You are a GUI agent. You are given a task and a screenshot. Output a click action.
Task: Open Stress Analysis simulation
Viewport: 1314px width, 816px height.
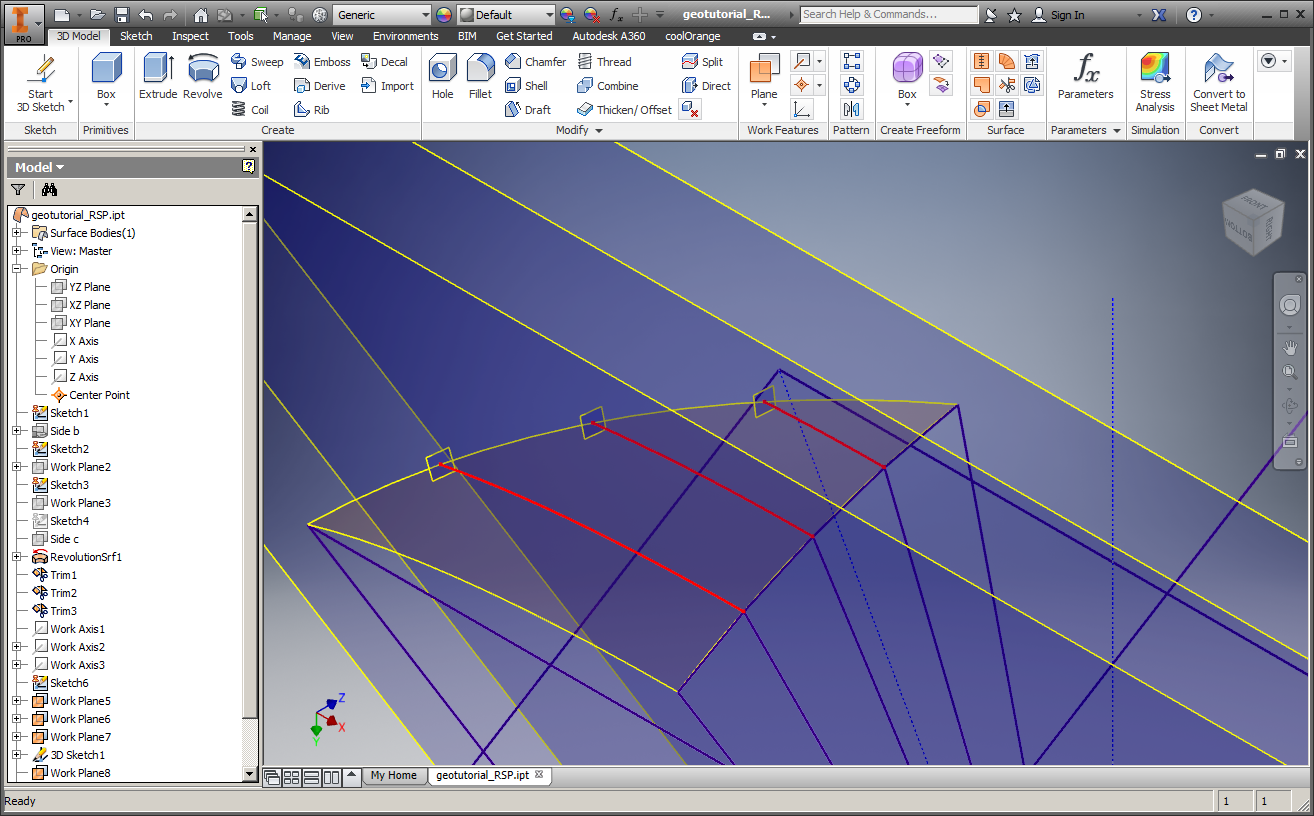pos(1155,83)
